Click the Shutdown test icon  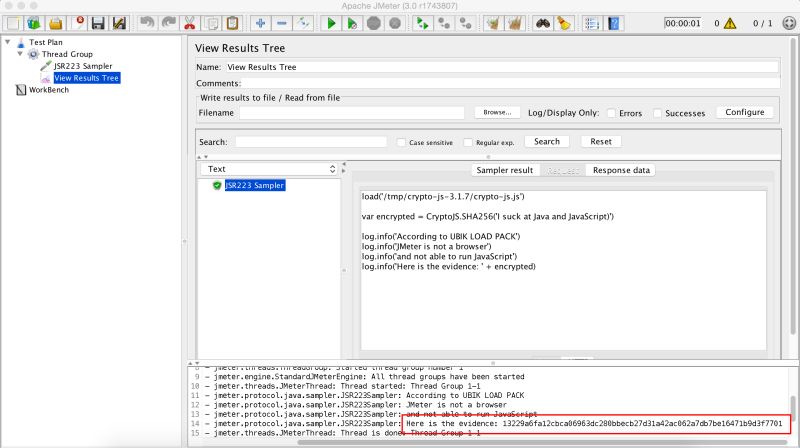395,23
